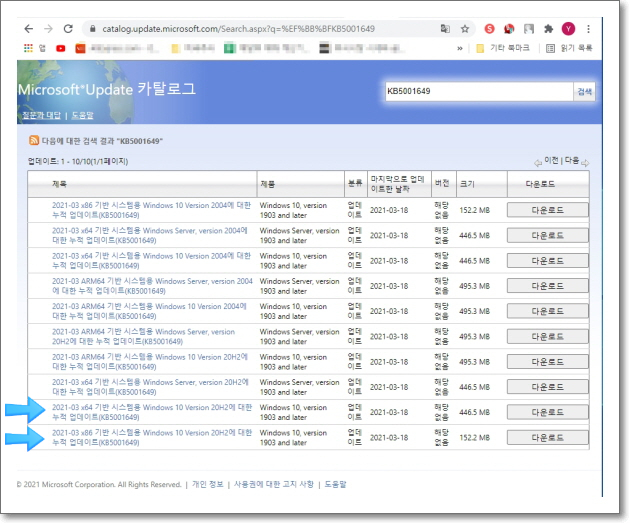Click 다운로드 for x64 Windows 10 Version 20H2

[548, 412]
